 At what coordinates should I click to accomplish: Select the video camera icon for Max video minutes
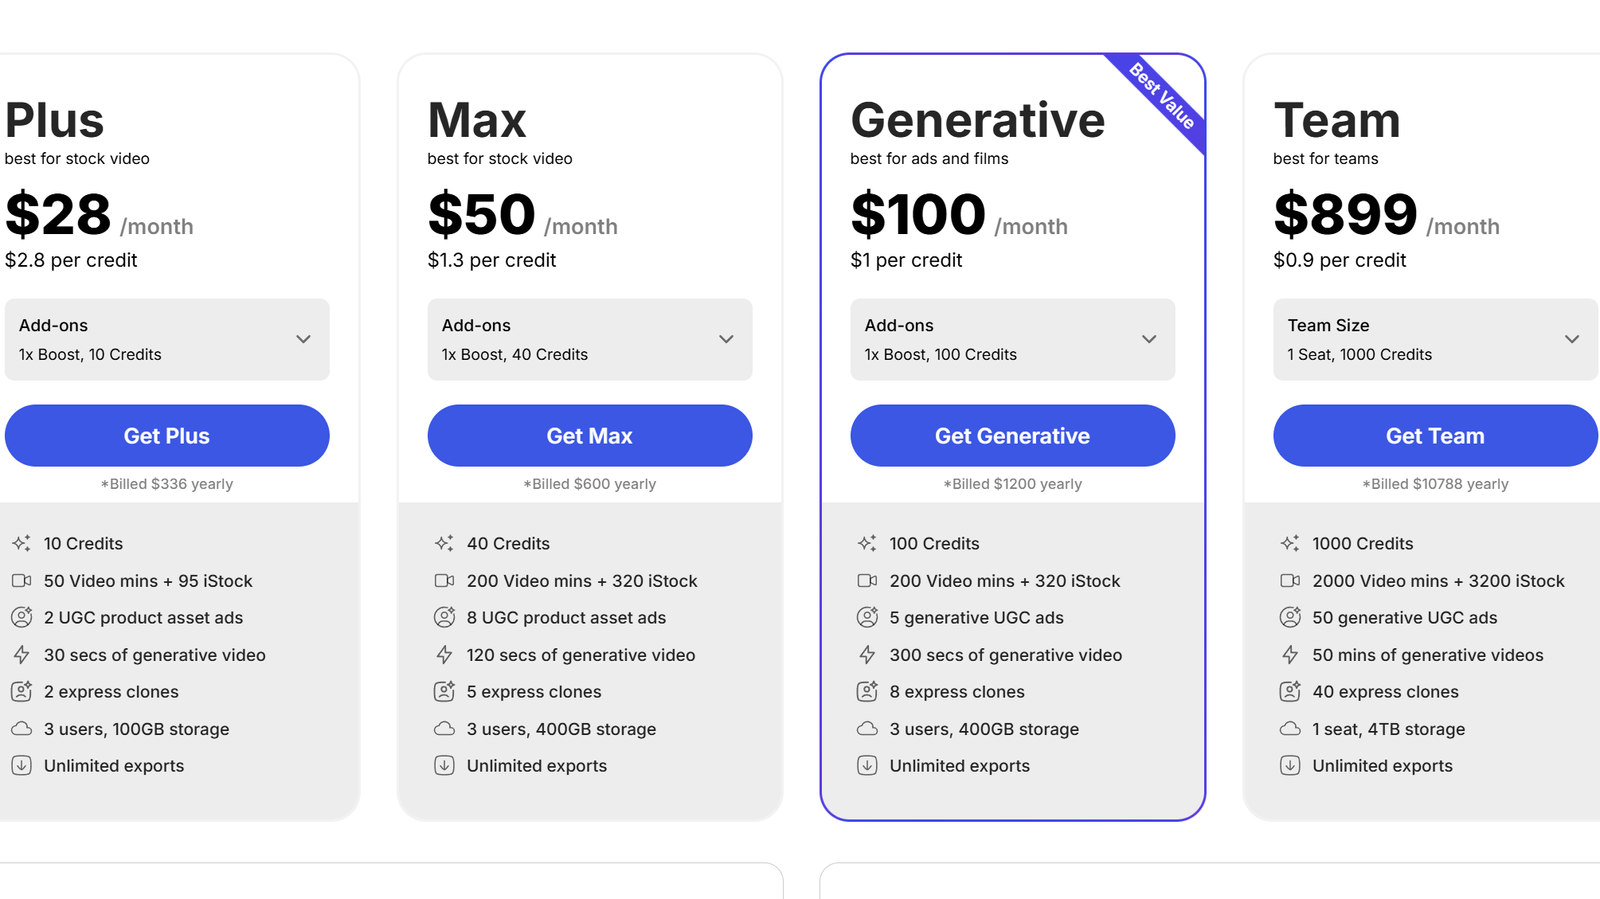pos(444,580)
